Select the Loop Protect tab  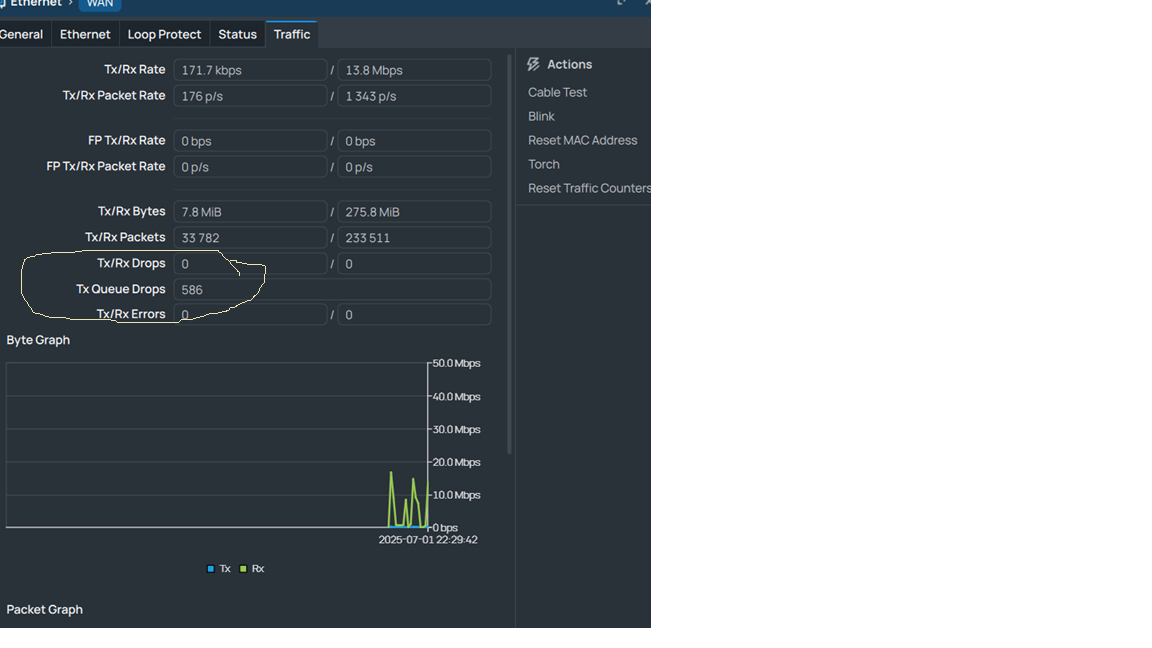pyautogui.click(x=164, y=35)
